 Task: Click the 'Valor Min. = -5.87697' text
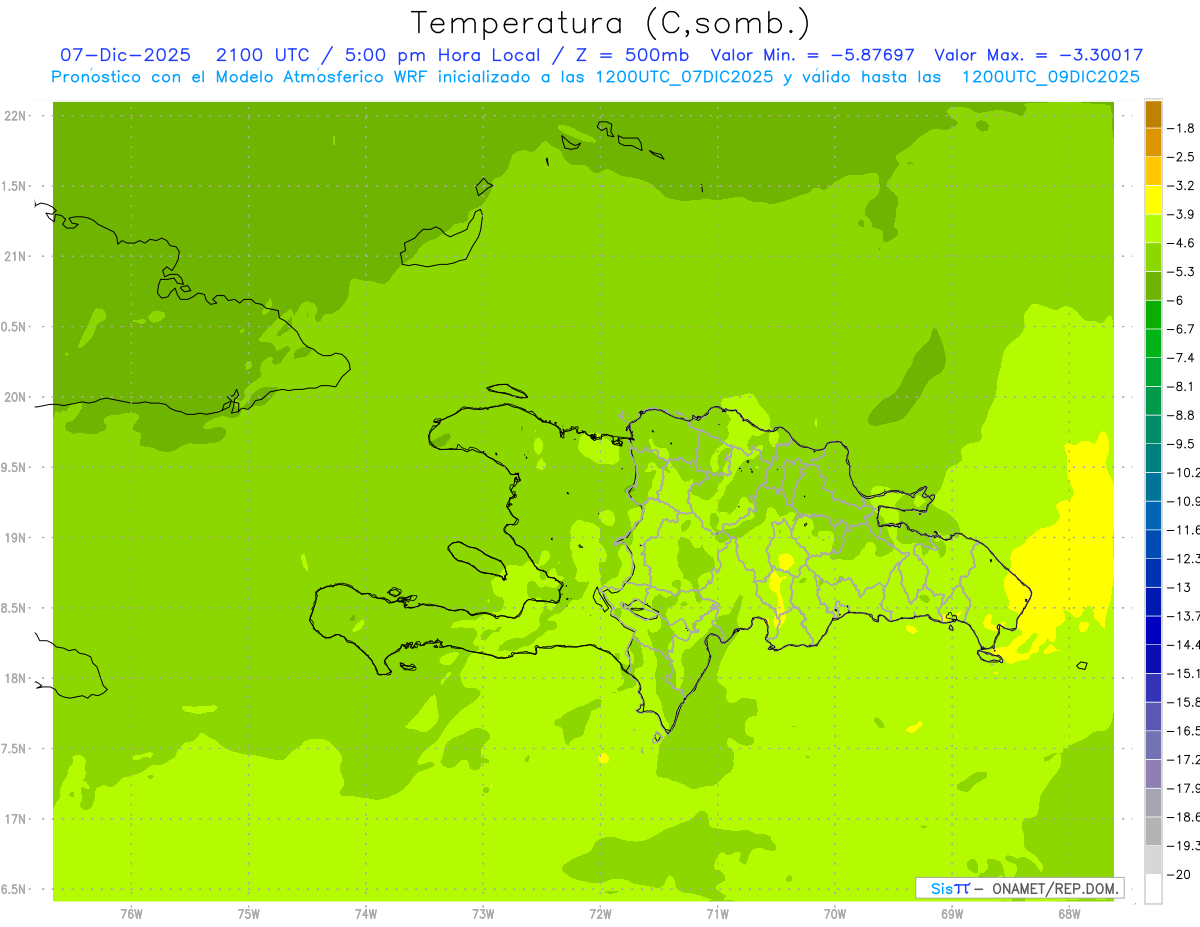[x=813, y=55]
